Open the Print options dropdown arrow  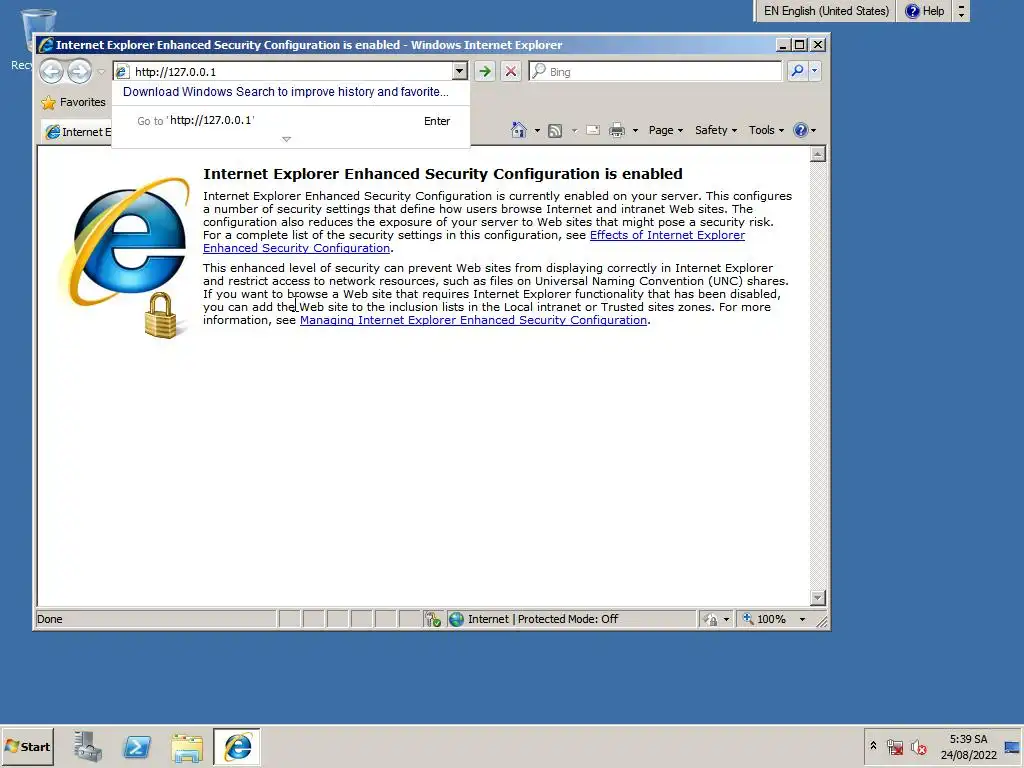[635, 131]
